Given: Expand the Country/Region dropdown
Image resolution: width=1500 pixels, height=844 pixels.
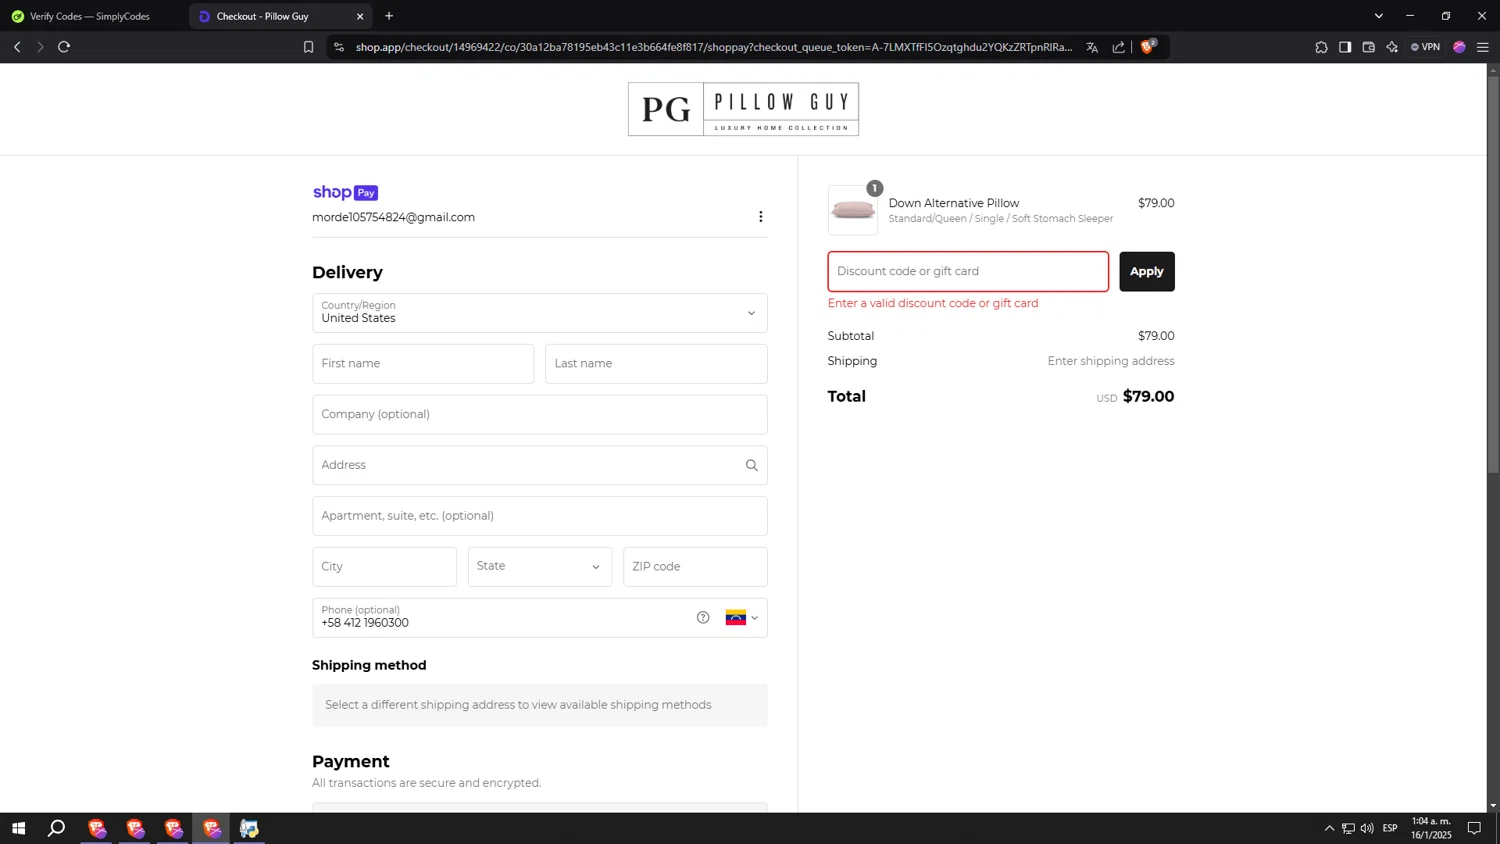Looking at the screenshot, I should [539, 313].
